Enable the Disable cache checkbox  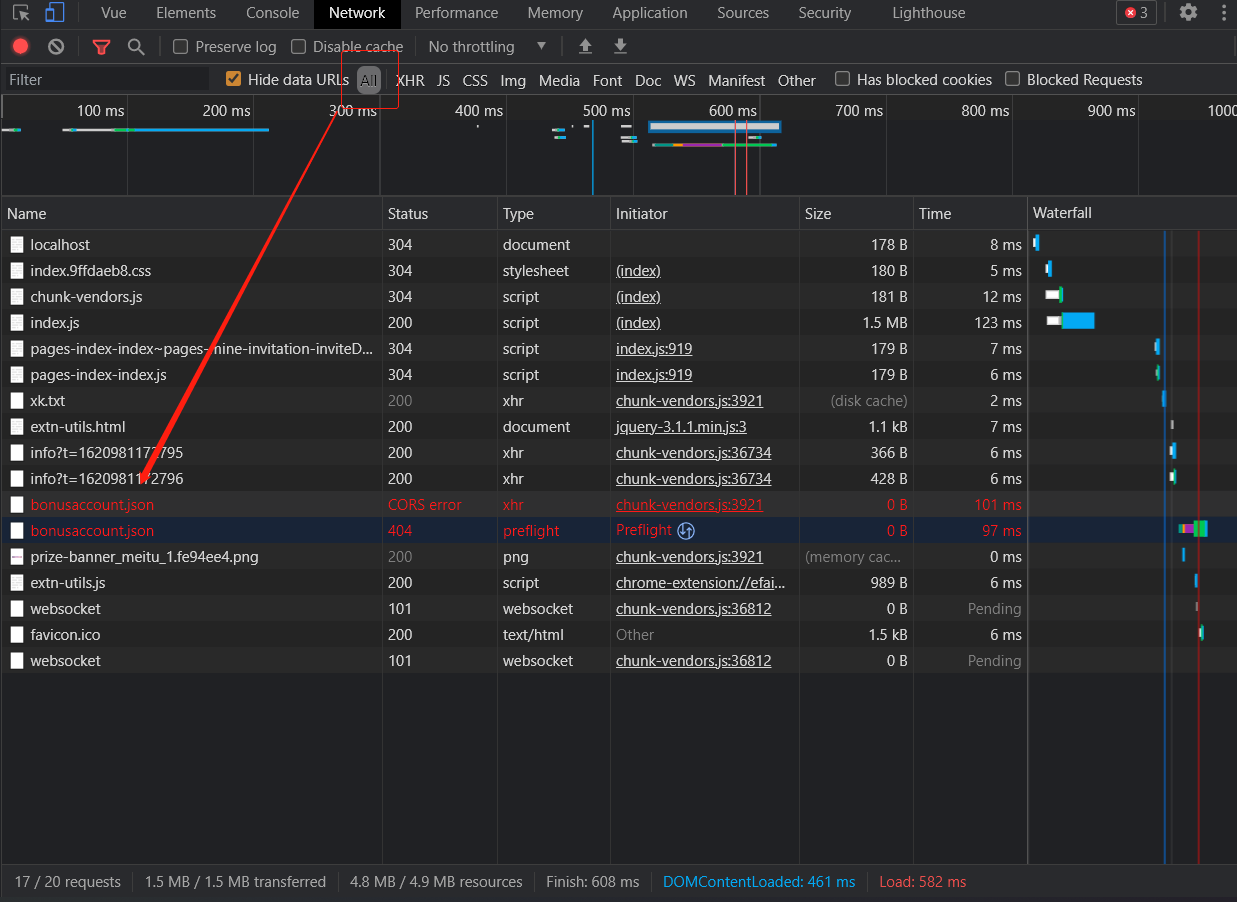click(x=298, y=46)
